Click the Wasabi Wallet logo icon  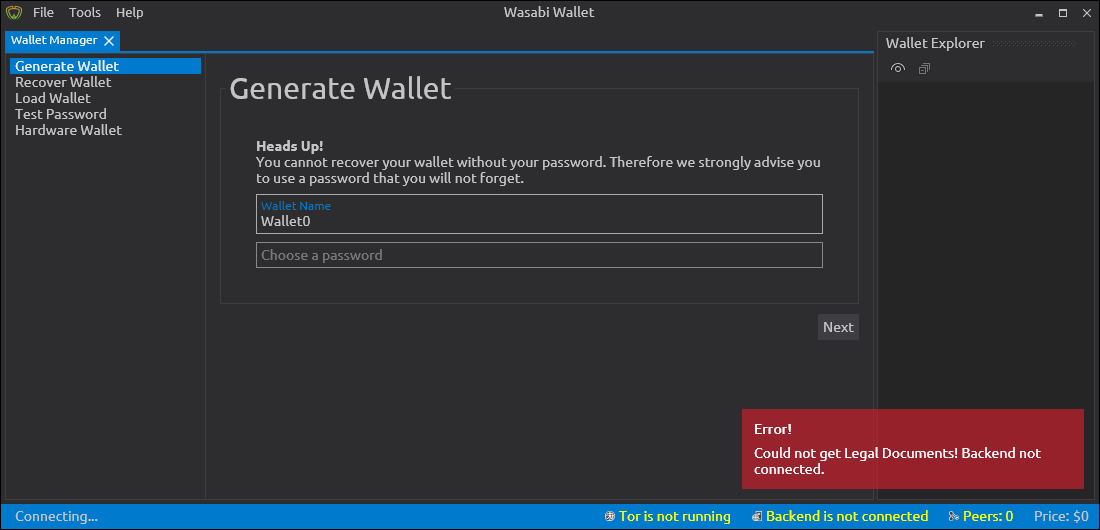coord(14,13)
